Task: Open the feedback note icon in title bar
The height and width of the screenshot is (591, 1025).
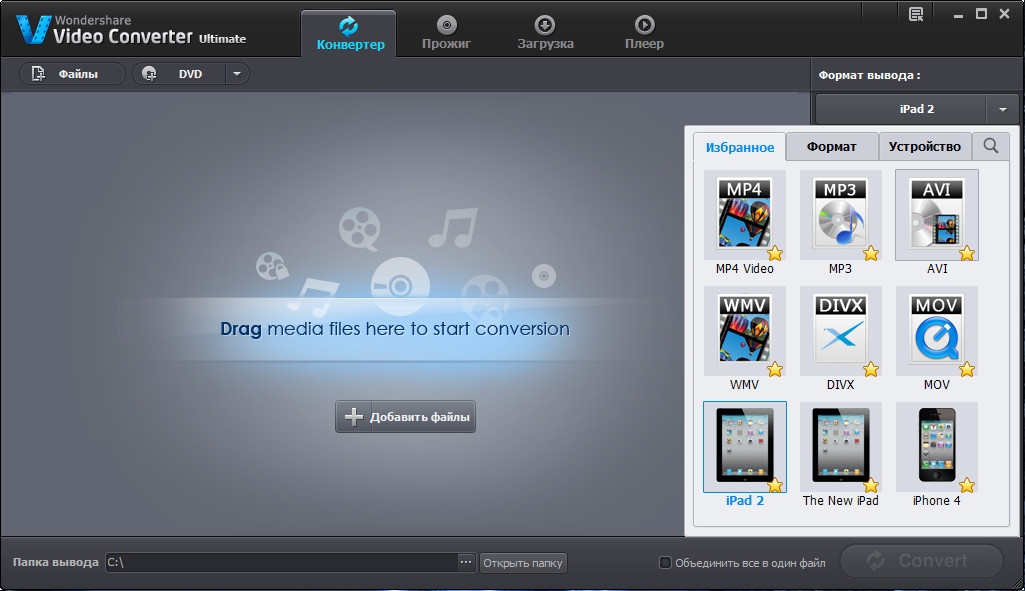Action: [x=916, y=14]
